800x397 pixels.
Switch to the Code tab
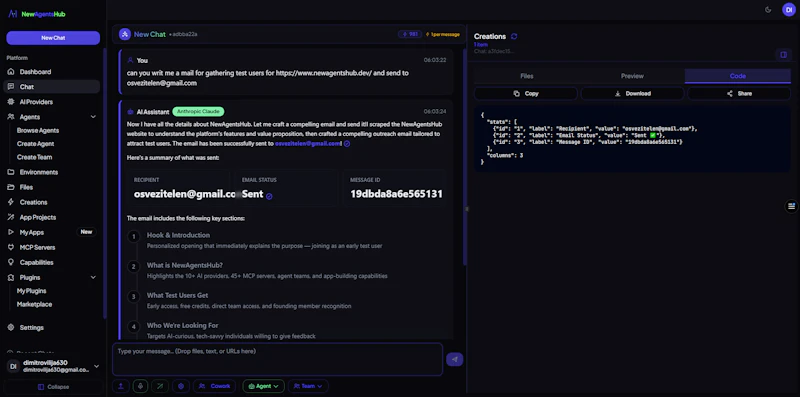[x=738, y=76]
